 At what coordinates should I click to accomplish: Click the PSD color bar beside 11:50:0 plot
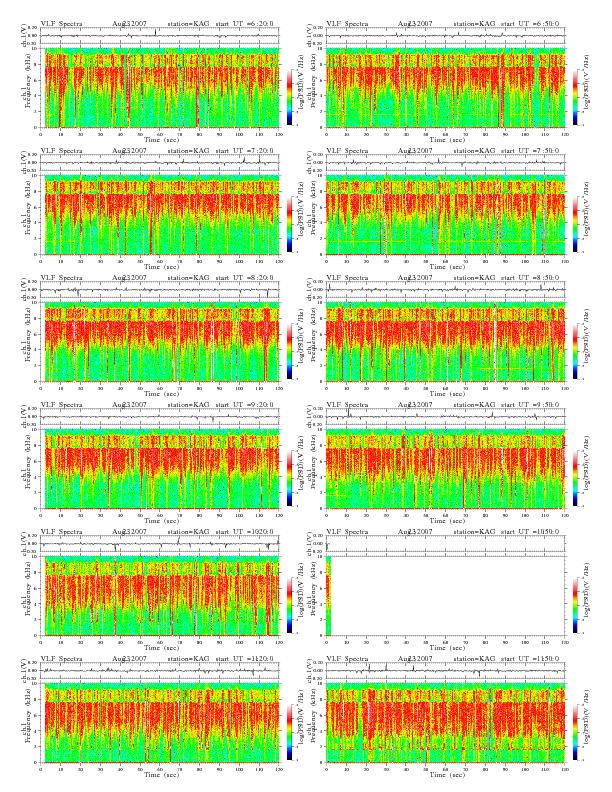click(x=576, y=732)
